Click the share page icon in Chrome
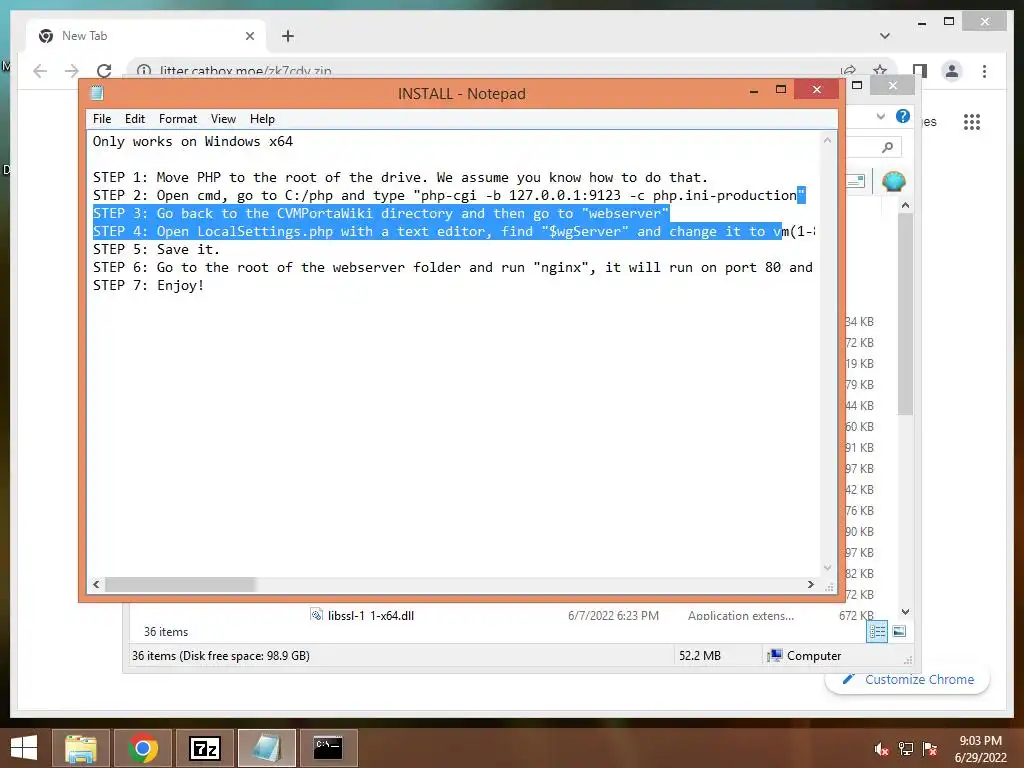1024x768 pixels. pyautogui.click(x=848, y=71)
